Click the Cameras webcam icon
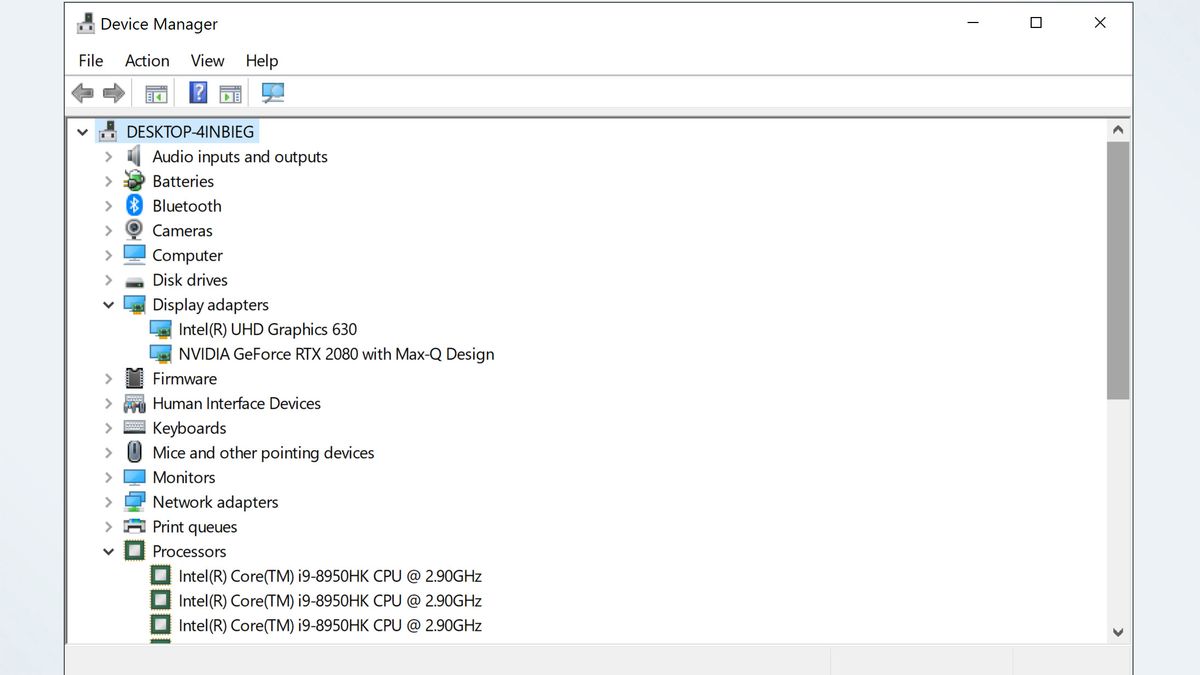Viewport: 1200px width, 675px height. 134,230
